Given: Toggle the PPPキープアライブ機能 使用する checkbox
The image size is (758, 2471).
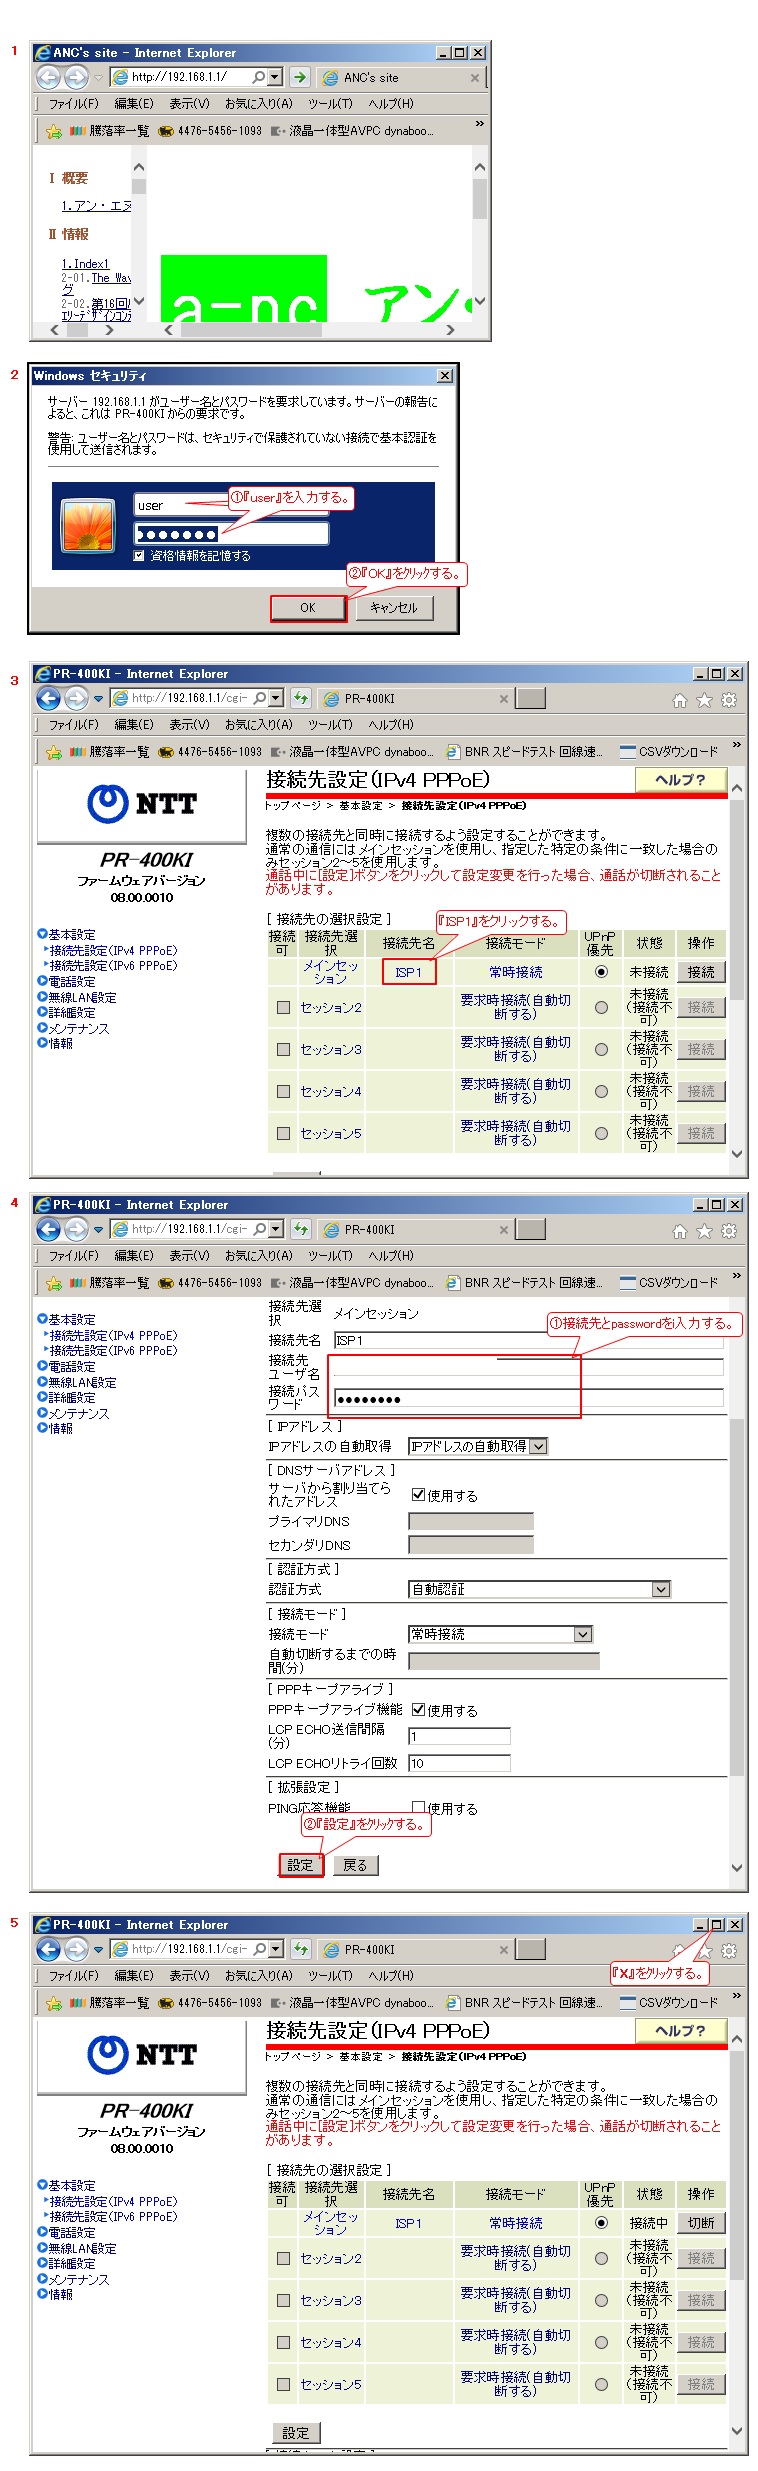Looking at the screenshot, I should (x=418, y=1710).
